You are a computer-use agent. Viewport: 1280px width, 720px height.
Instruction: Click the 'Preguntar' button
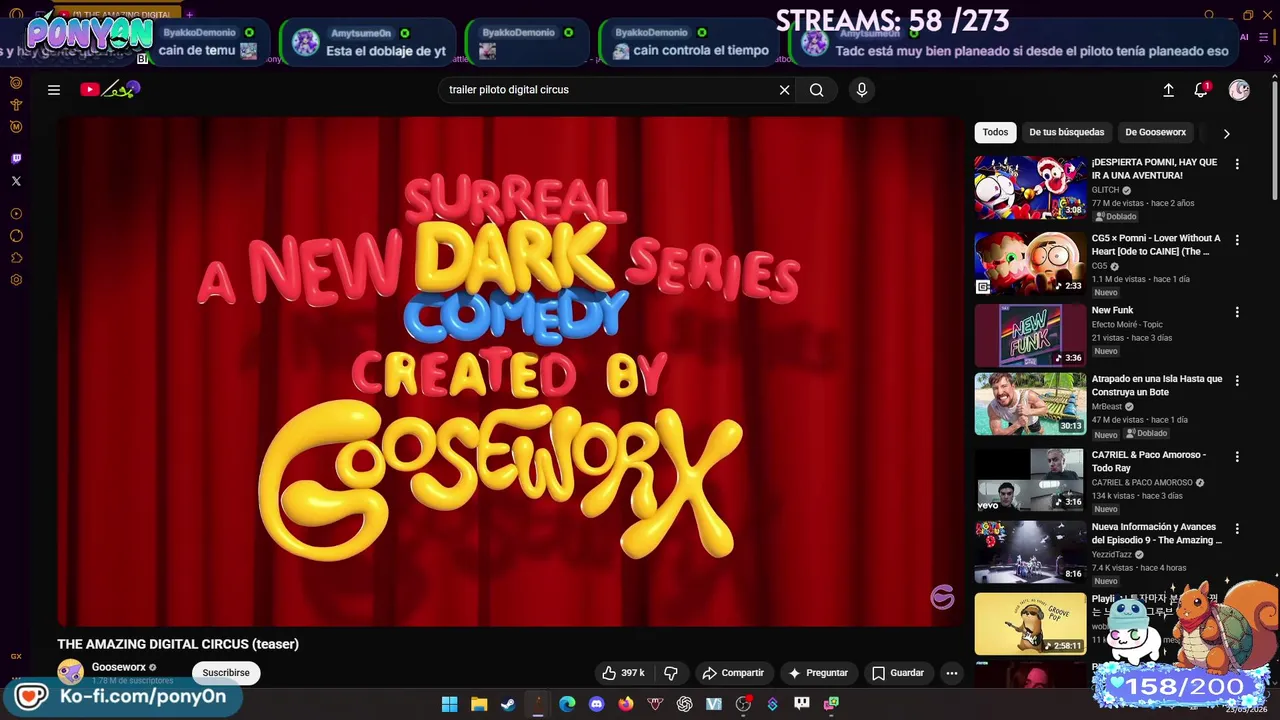(818, 673)
